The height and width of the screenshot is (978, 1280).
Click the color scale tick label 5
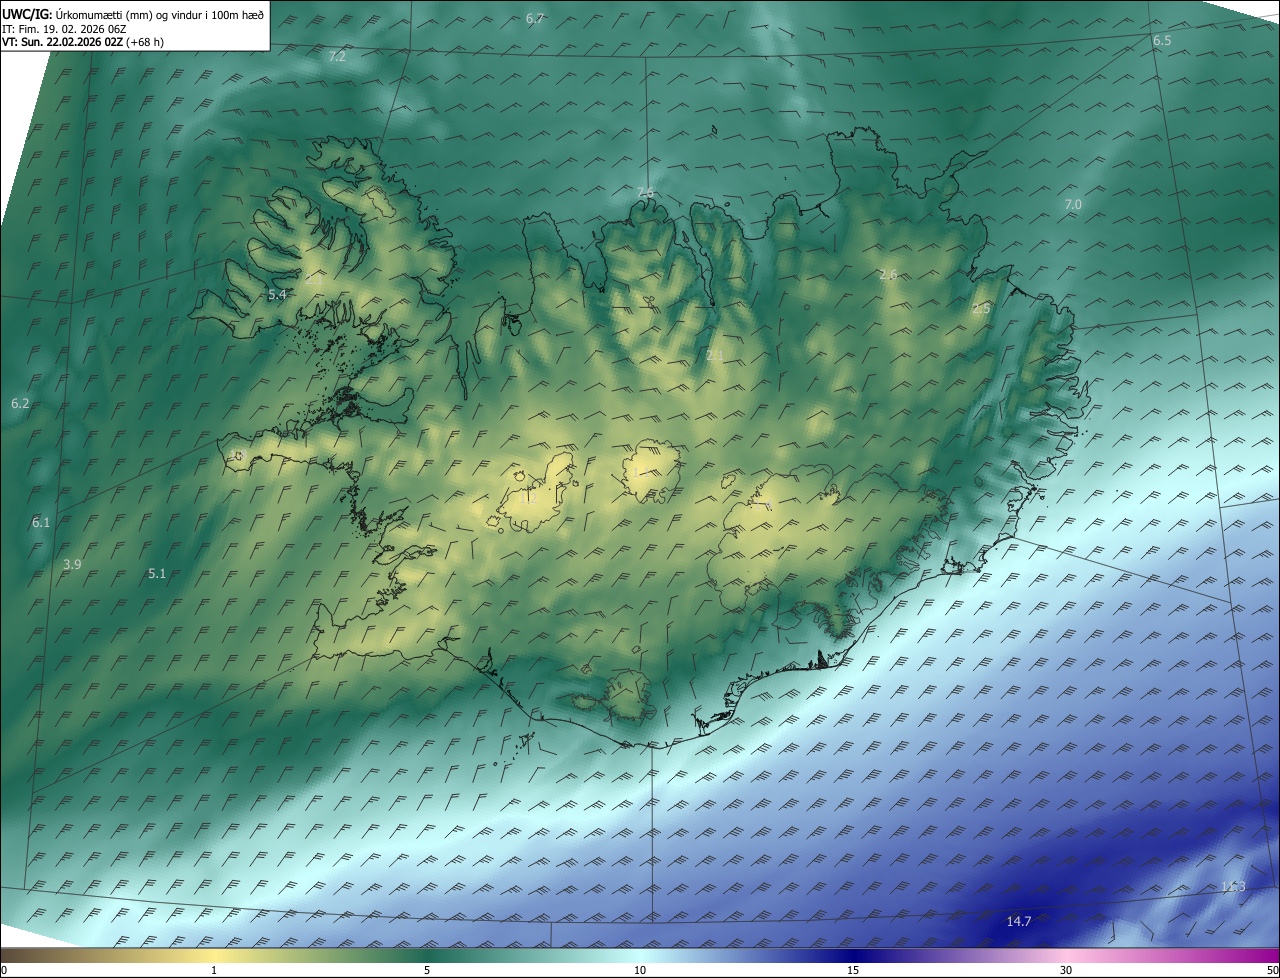427,970
